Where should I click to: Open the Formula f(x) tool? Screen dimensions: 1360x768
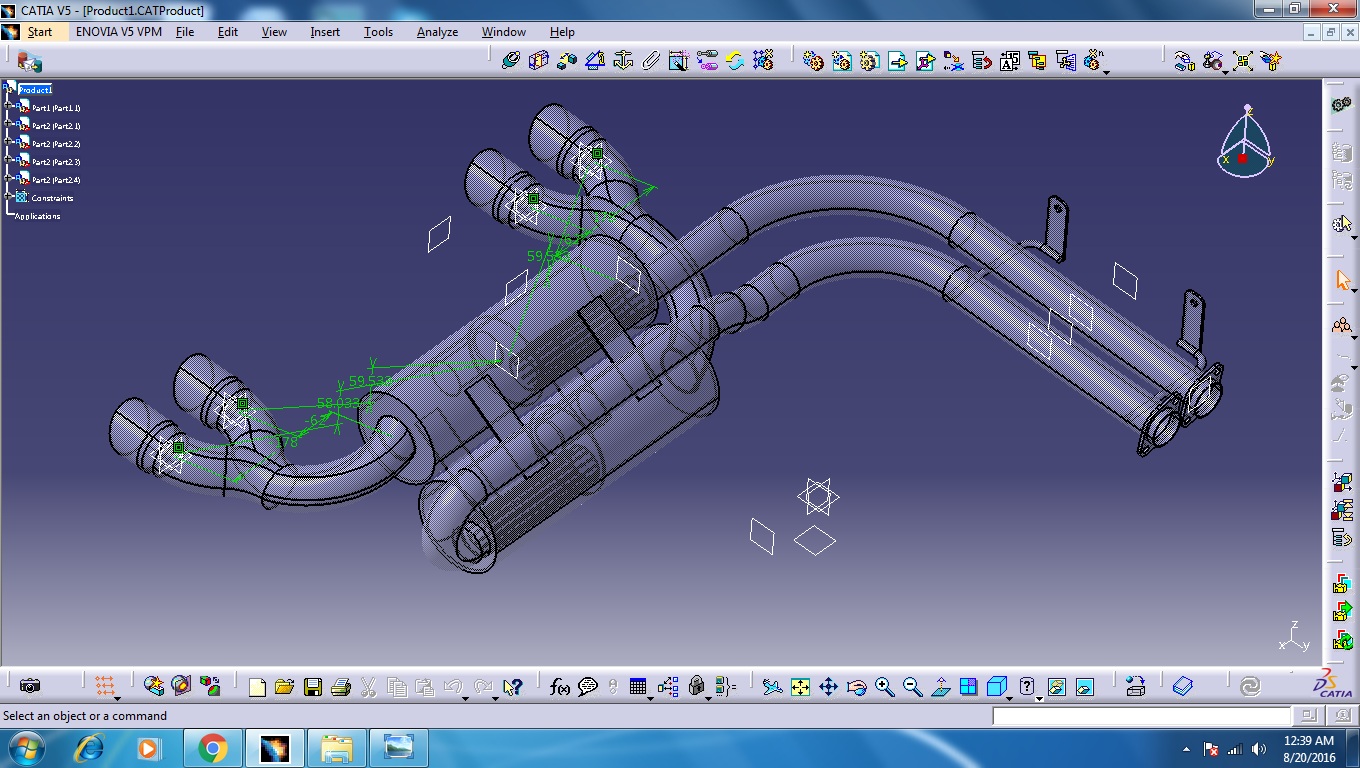coord(560,687)
